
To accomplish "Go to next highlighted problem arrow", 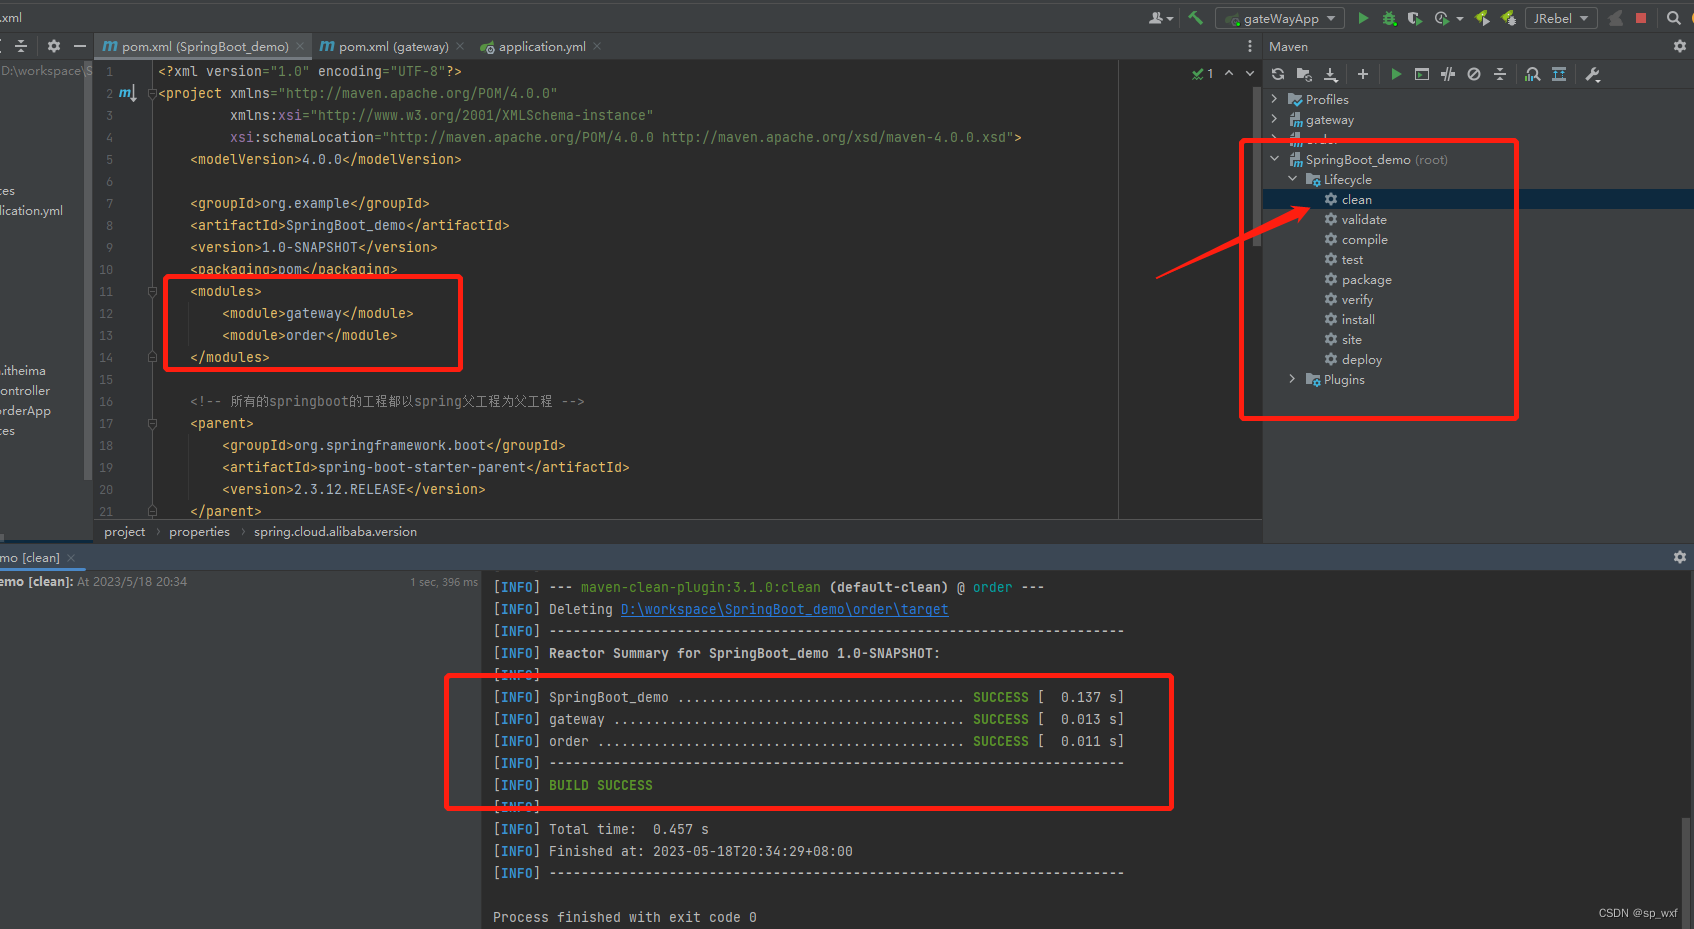I will [1250, 73].
